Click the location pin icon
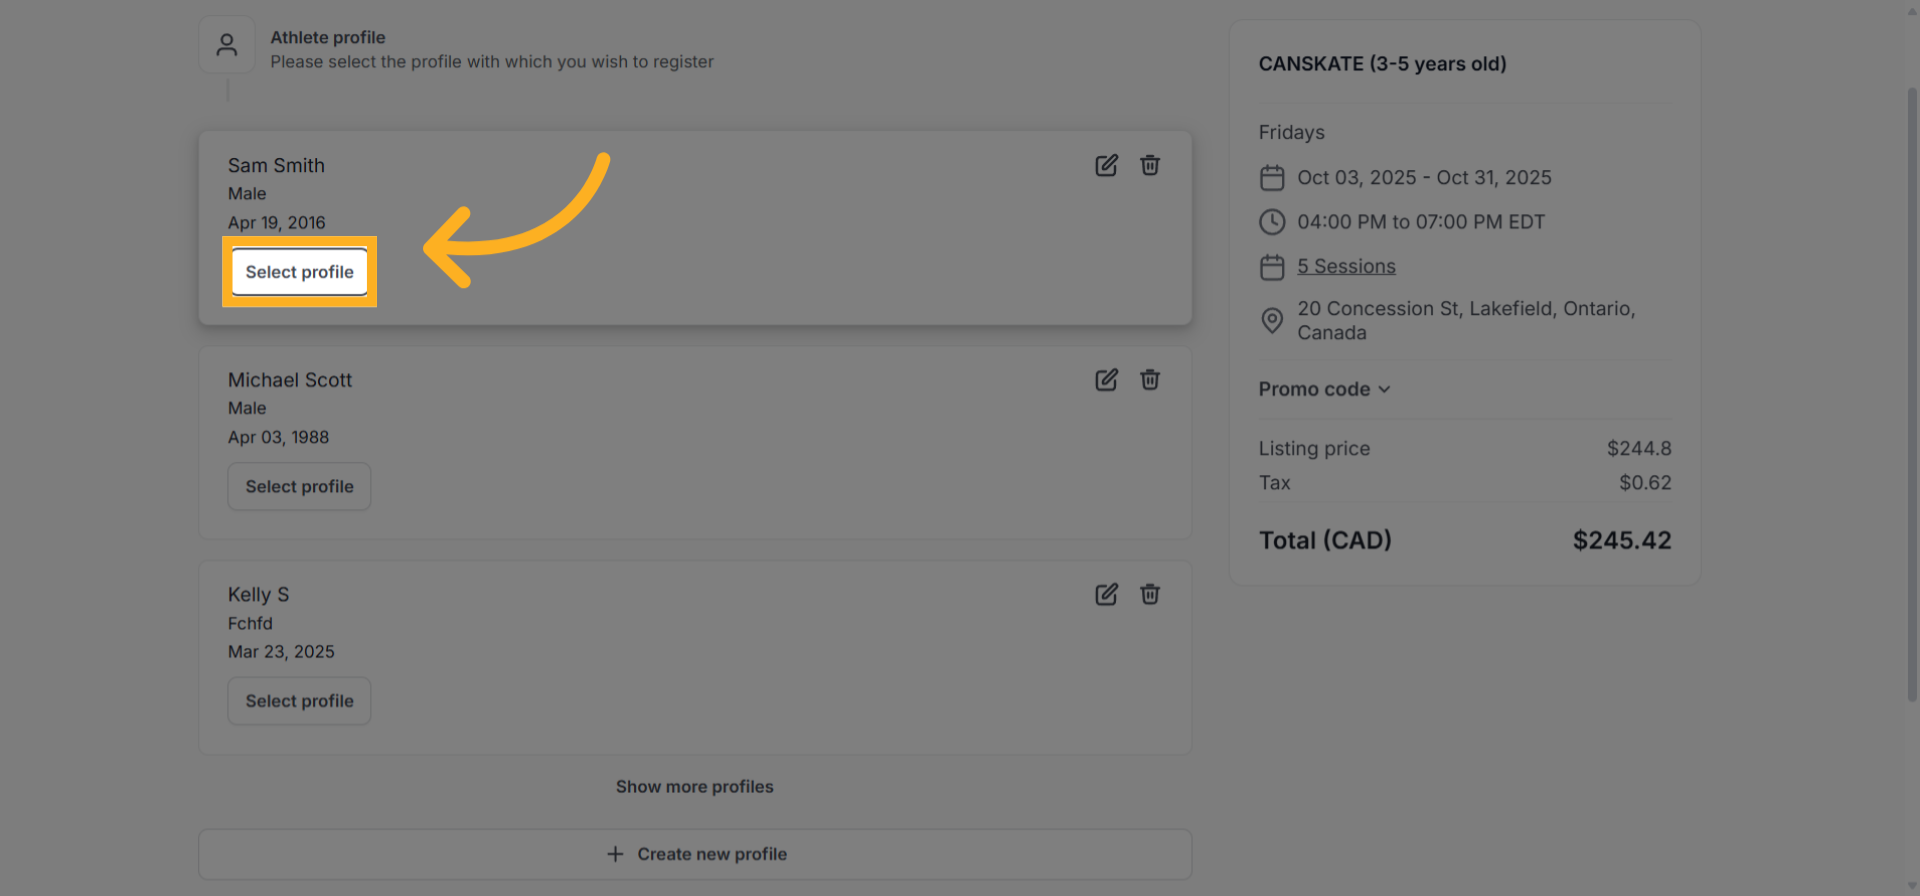The image size is (1920, 896). pos(1272,320)
